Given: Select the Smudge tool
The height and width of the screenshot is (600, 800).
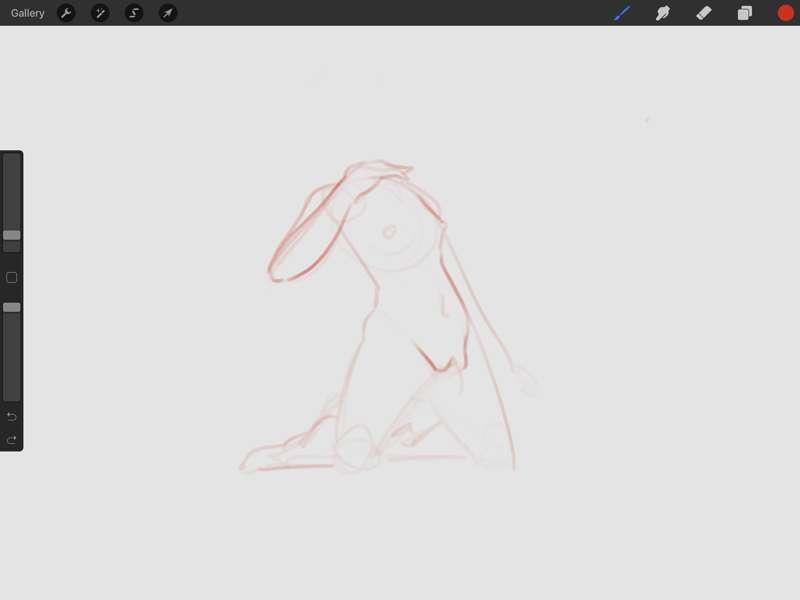Looking at the screenshot, I should [663, 13].
